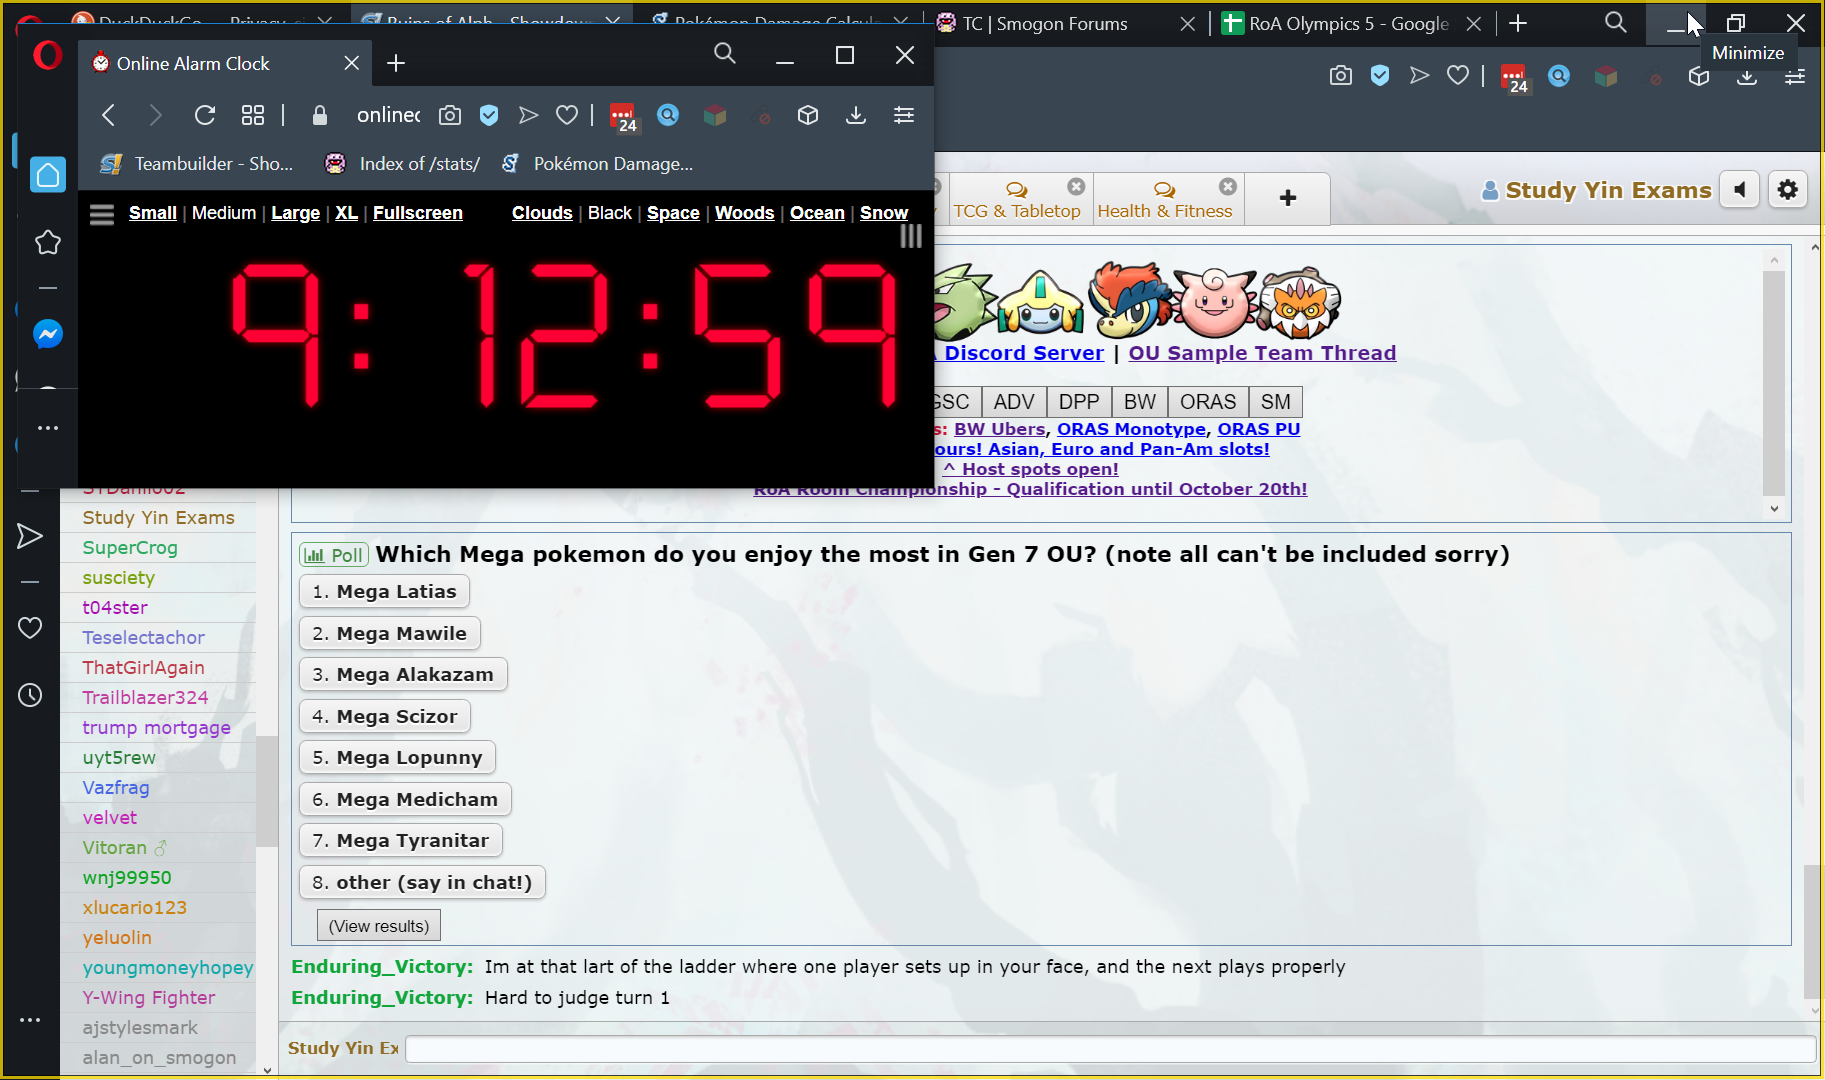Image resolution: width=1825 pixels, height=1080 pixels.
Task: Click the user list scrollbar thumb
Action: click(x=267, y=791)
